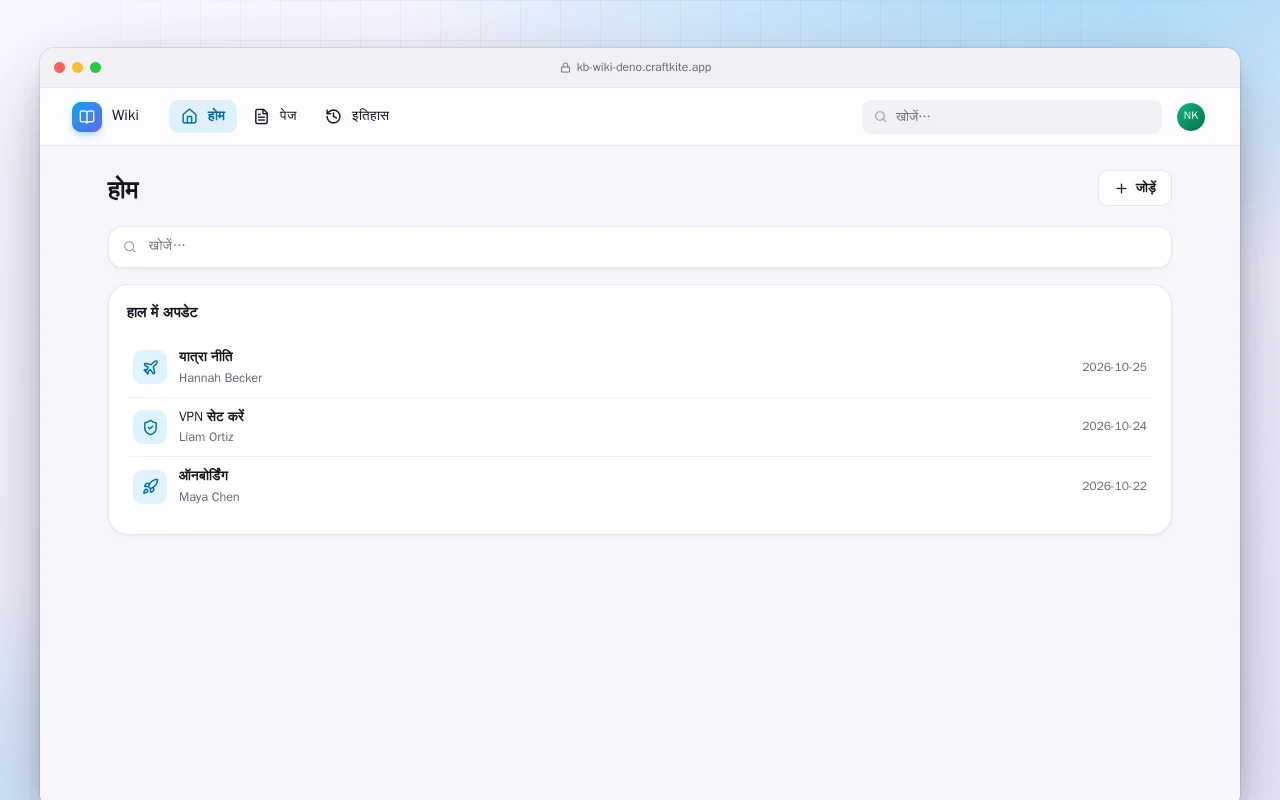This screenshot has height=800, width=1280.
Task: Click the होम page title heading
Action: pyautogui.click(x=123, y=189)
